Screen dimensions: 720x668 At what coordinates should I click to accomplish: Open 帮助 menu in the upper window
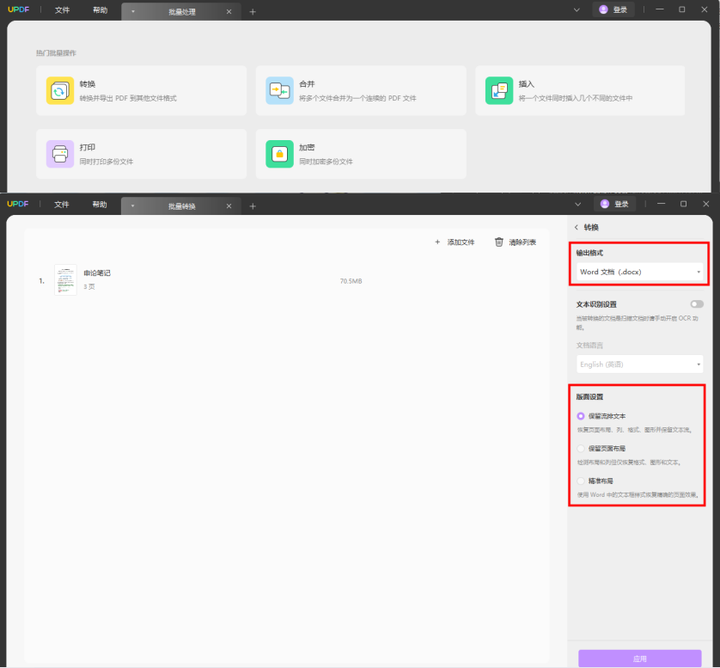pyautogui.click(x=100, y=10)
